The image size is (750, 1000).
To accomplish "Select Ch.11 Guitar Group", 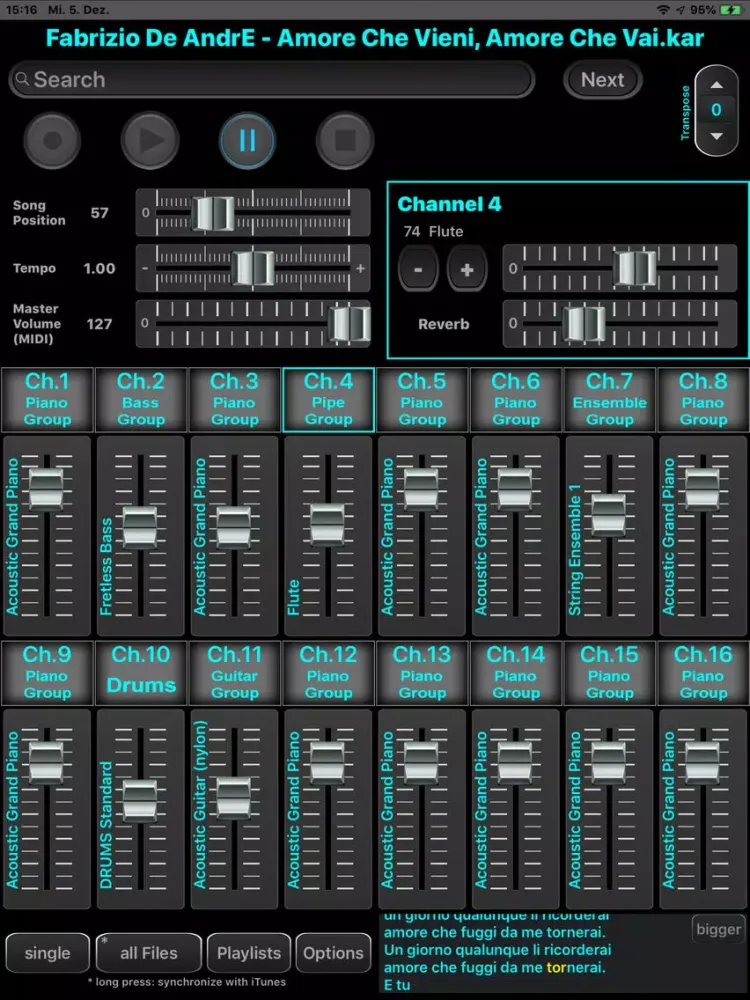I will pyautogui.click(x=234, y=673).
